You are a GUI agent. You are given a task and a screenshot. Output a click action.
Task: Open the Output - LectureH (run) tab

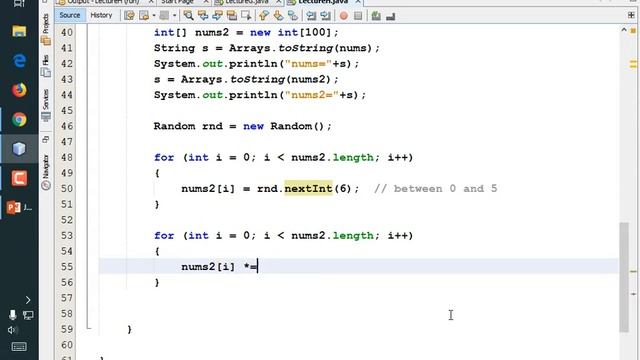pyautogui.click(x=103, y=2)
